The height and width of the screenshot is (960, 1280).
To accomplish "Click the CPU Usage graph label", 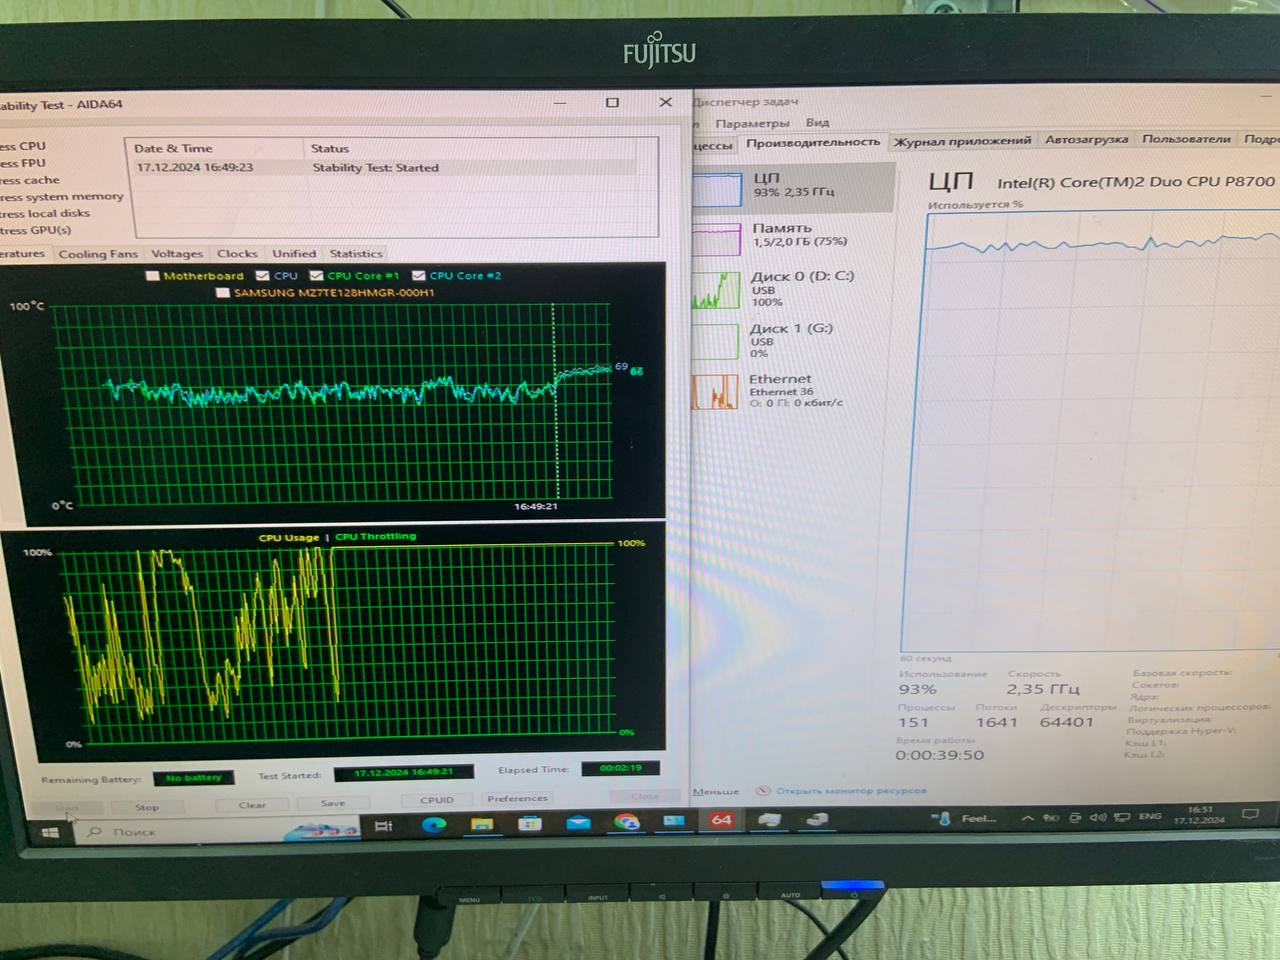I will tap(289, 538).
